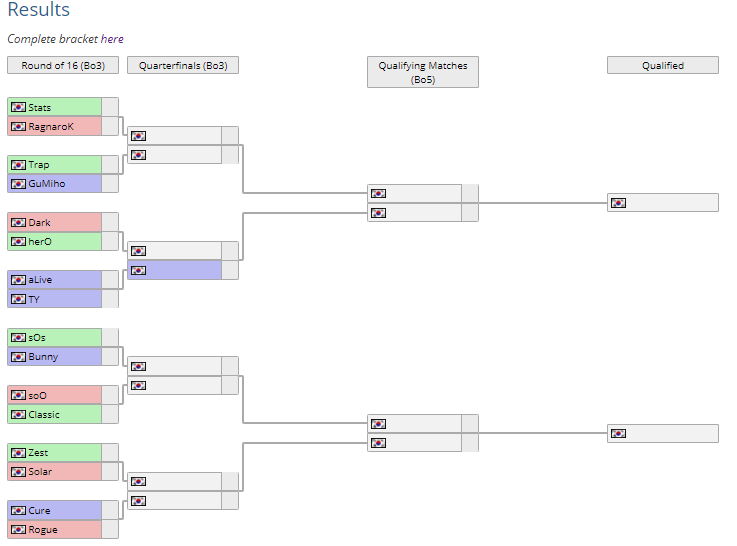Click the Korean flag next to Stats
The height and width of the screenshot is (546, 737).
[18, 107]
